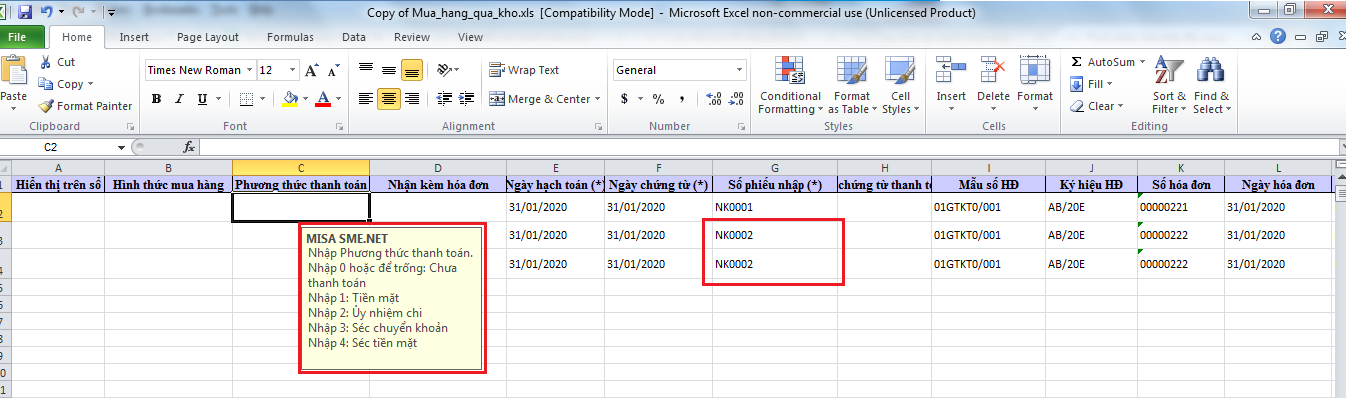Increase font size with Grow Font
Screen dimensions: 1346x399
(x=311, y=71)
